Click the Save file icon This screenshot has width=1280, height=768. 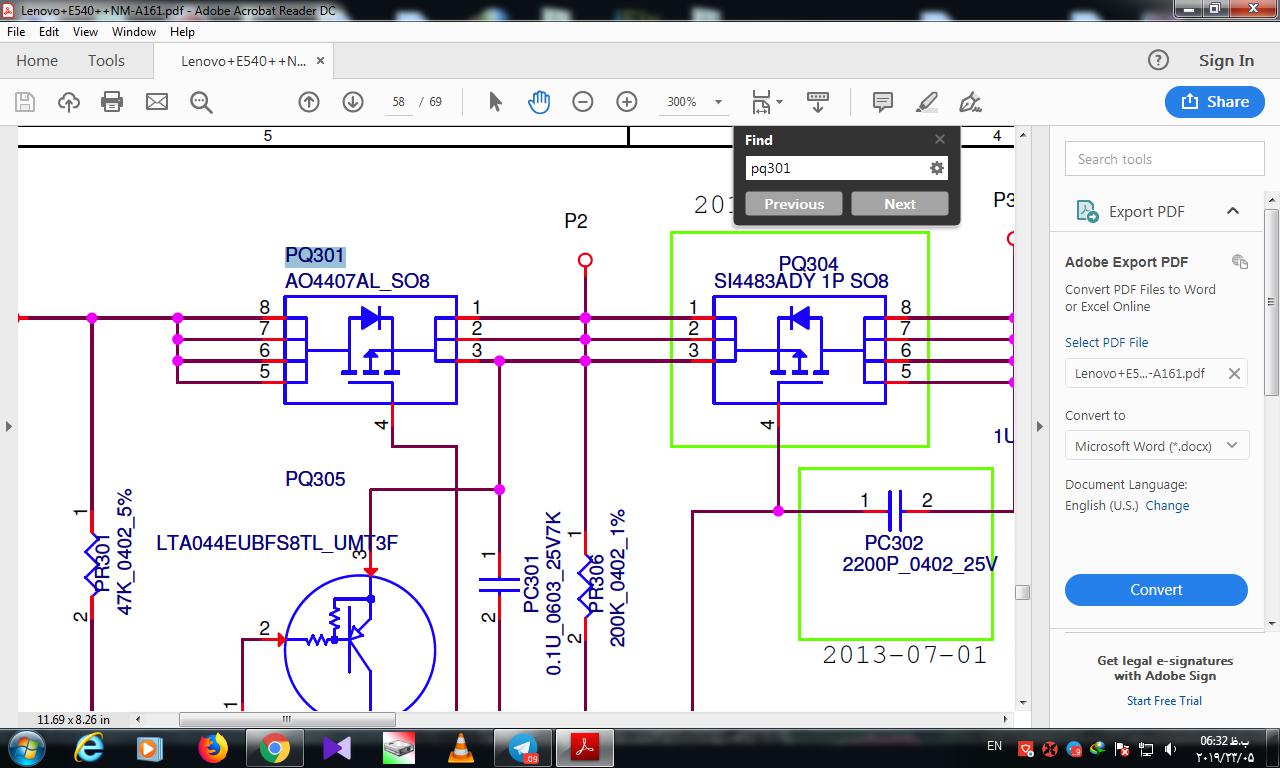25,102
